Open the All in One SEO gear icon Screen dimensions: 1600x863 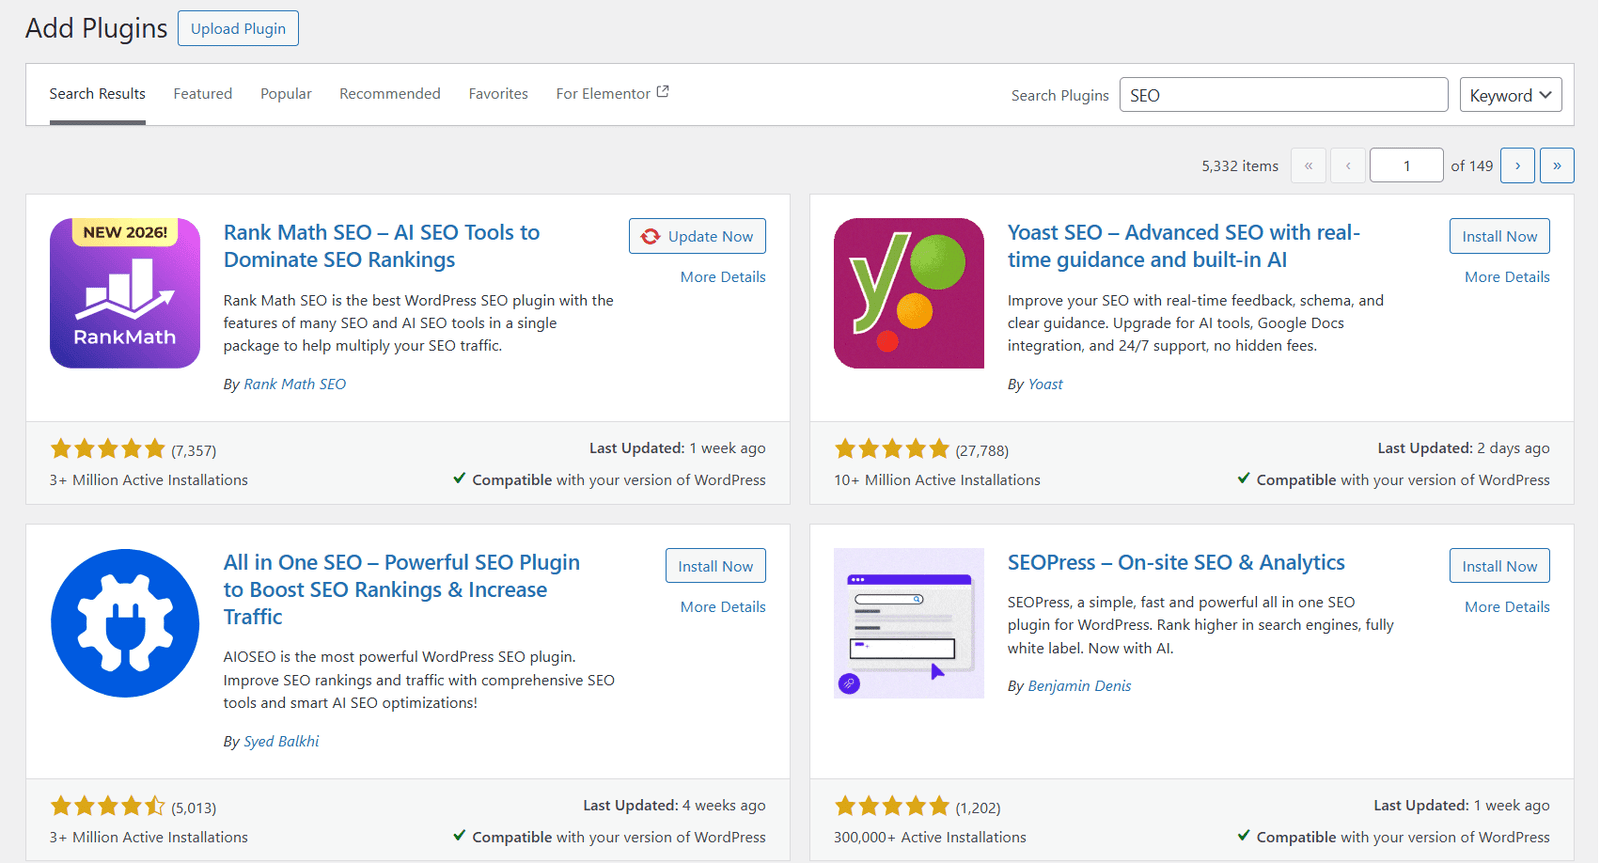(125, 623)
